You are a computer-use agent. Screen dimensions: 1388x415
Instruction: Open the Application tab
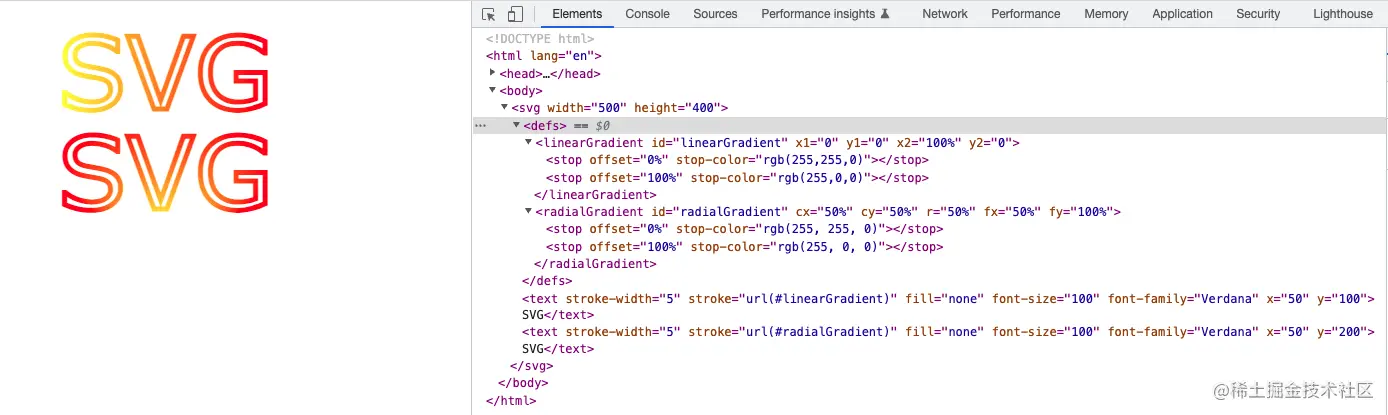pos(1182,14)
